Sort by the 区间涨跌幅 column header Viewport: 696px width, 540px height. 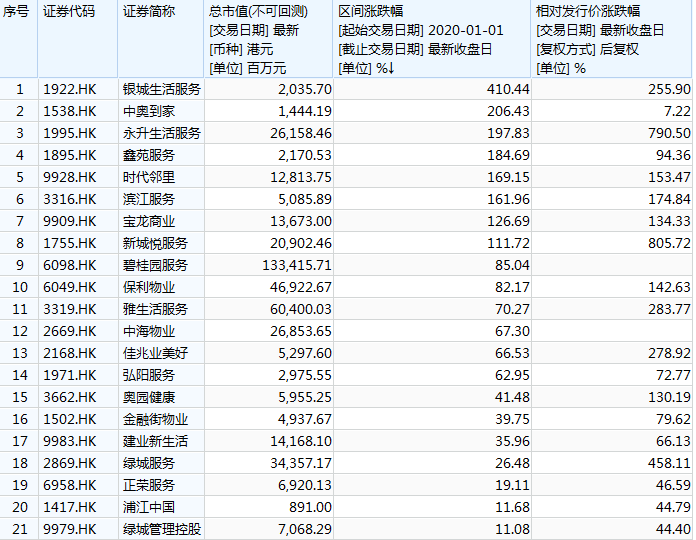[431, 39]
